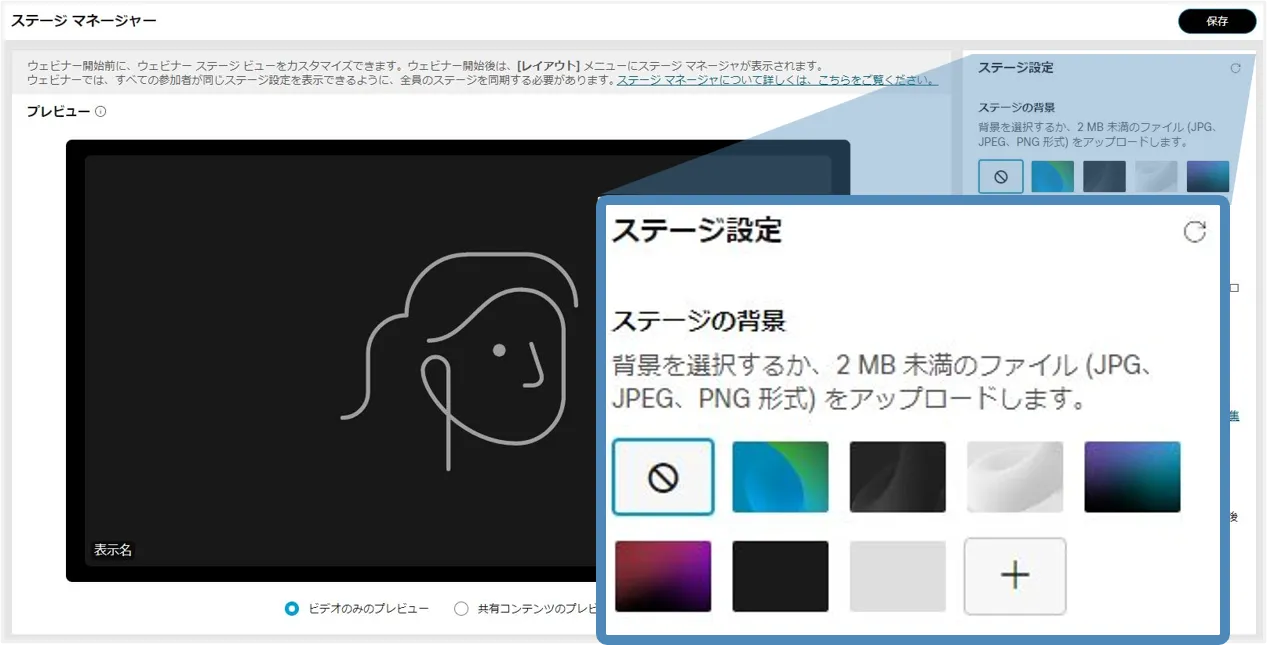Image resolution: width=1267 pixels, height=645 pixels.
Task: Choose the solid light gray background swatch
Action: [x=897, y=576]
